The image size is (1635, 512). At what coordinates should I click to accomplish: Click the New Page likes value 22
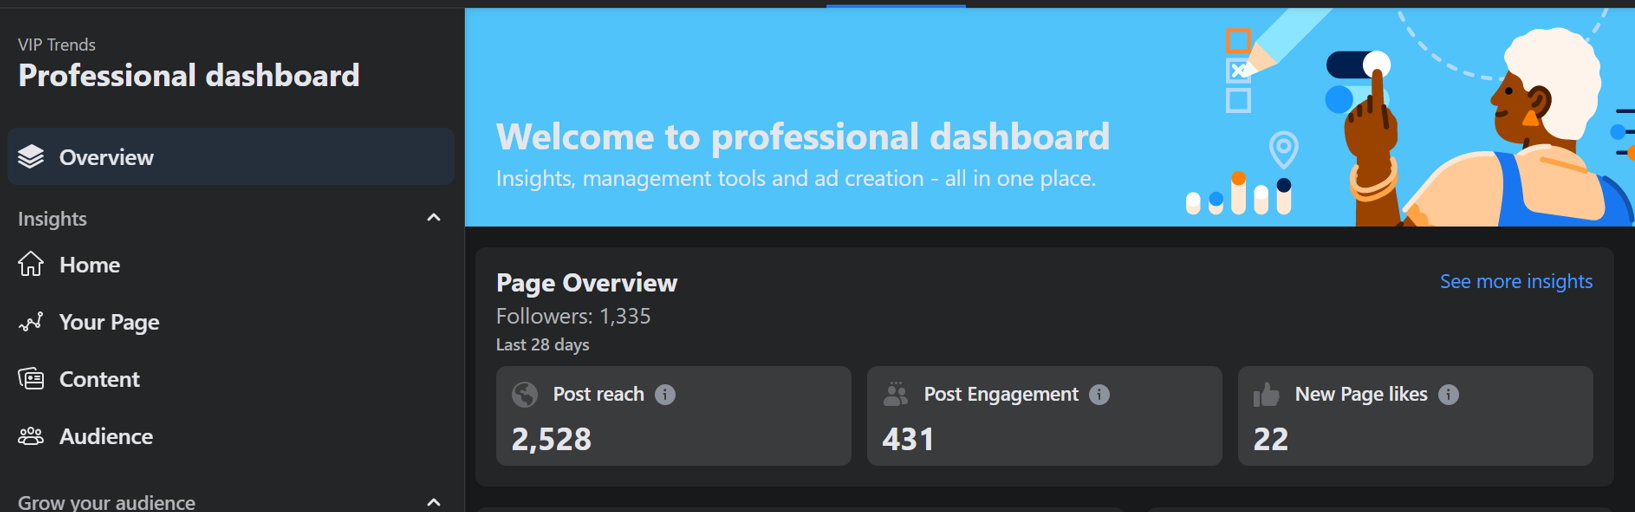1270,439
